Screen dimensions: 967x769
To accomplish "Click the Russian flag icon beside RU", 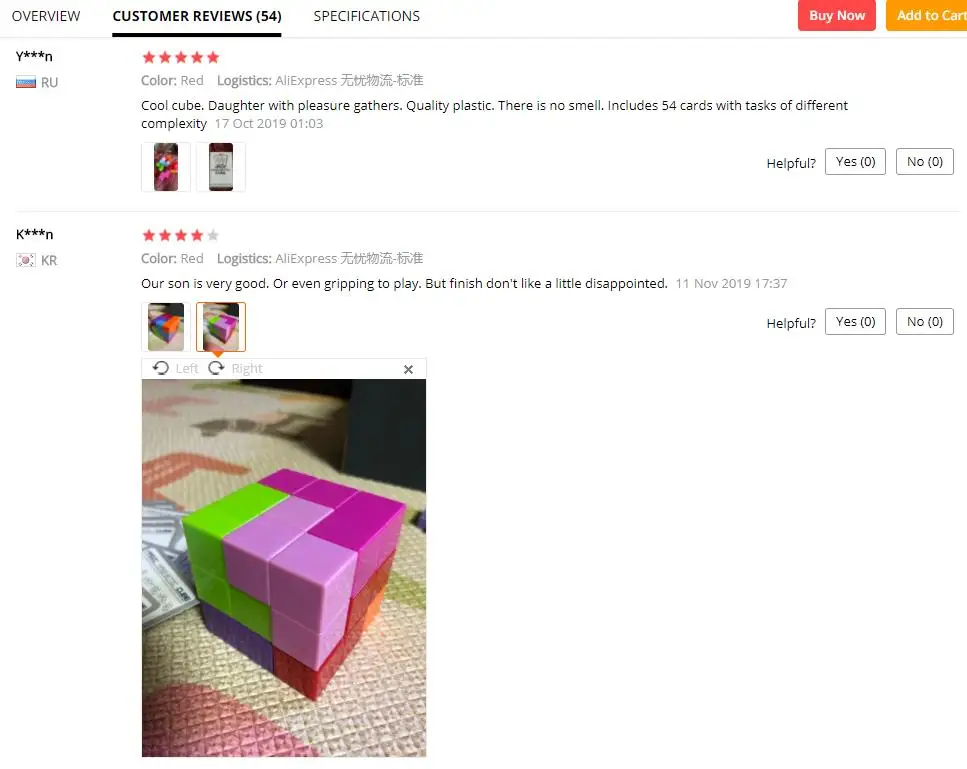I will (26, 82).
